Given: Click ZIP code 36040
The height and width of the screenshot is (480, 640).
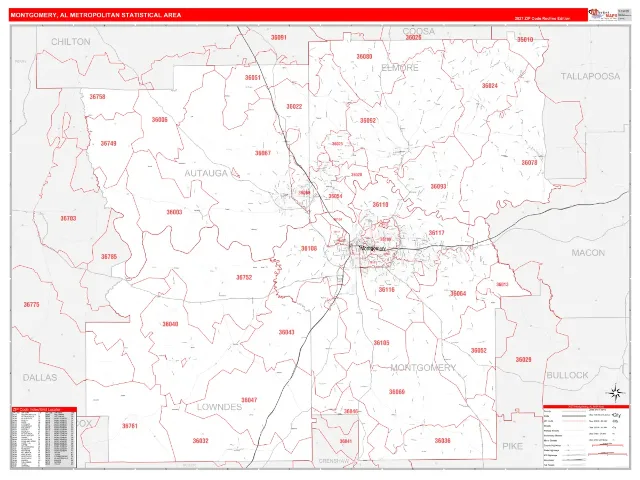Looking at the screenshot, I should [x=170, y=324].
